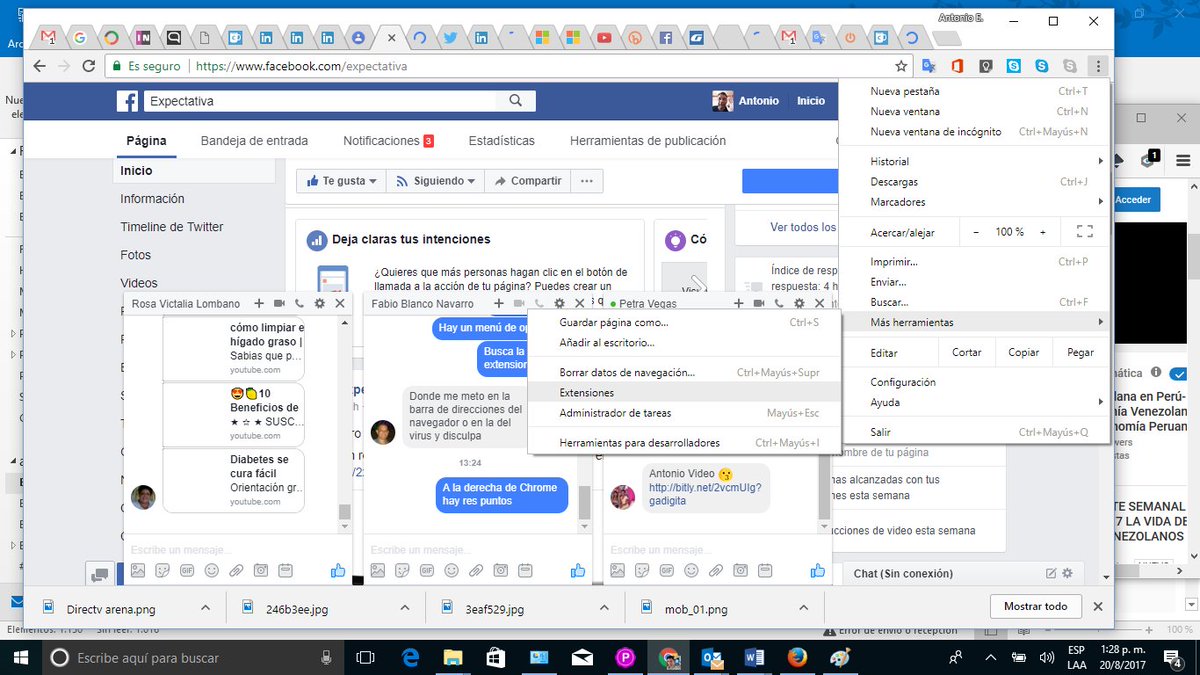
Task: Send a thumbs-up in Petra Vegas chat
Action: (818, 570)
